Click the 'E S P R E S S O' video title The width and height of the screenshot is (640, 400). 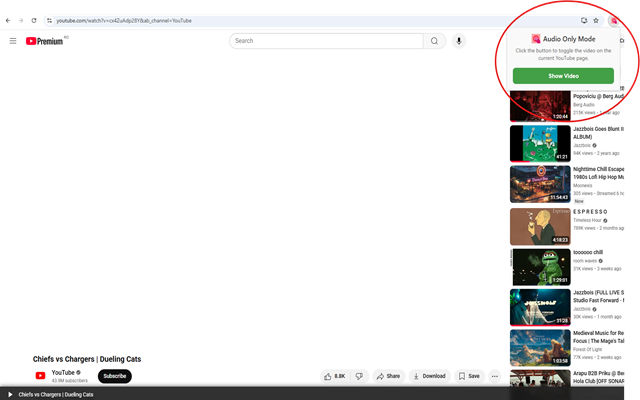pyautogui.click(x=590, y=211)
